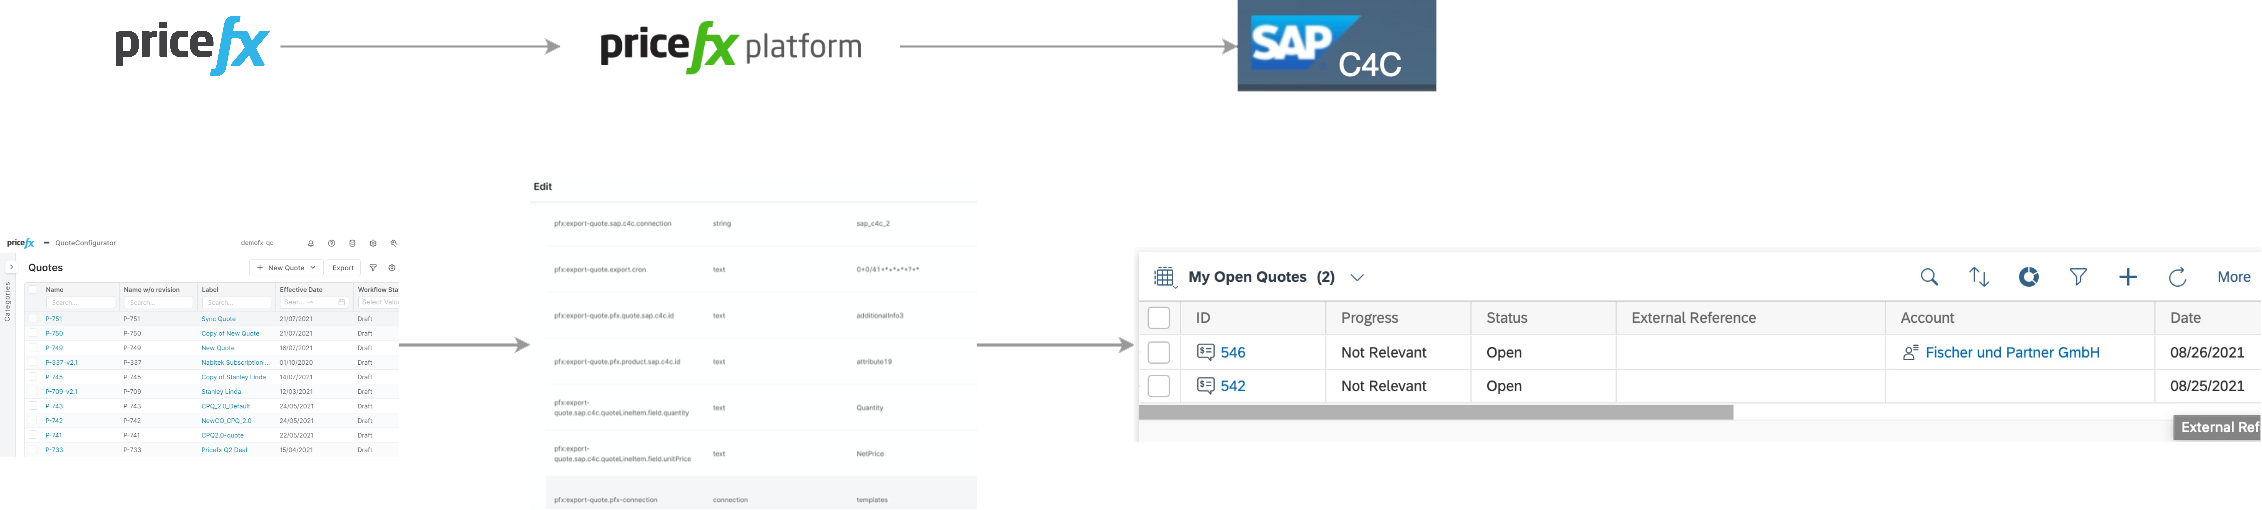Click the refresh icon in SAP toolbar
This screenshot has height=510, width=2262.
(x=2177, y=277)
